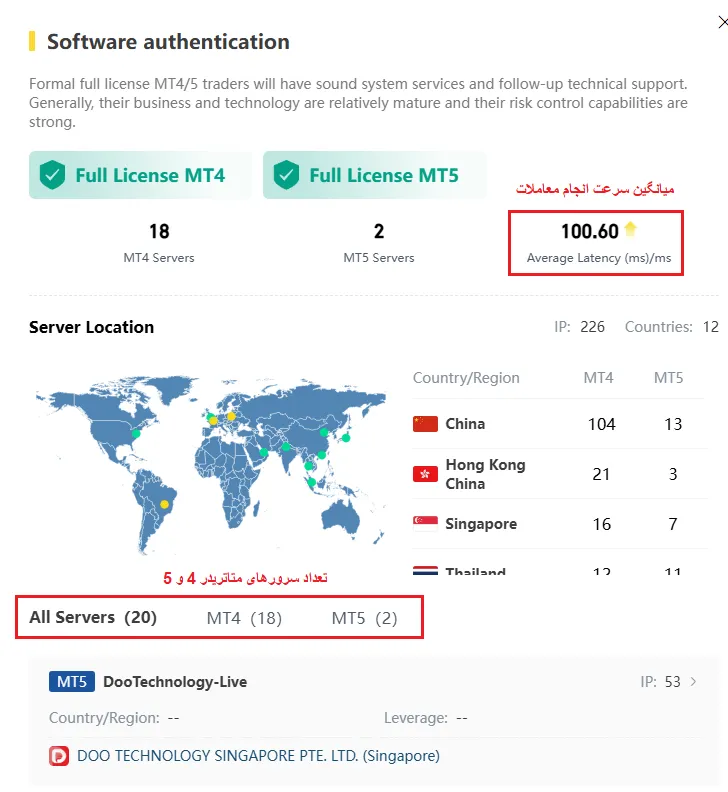Click the yellow server dot in Brazil

(164, 504)
